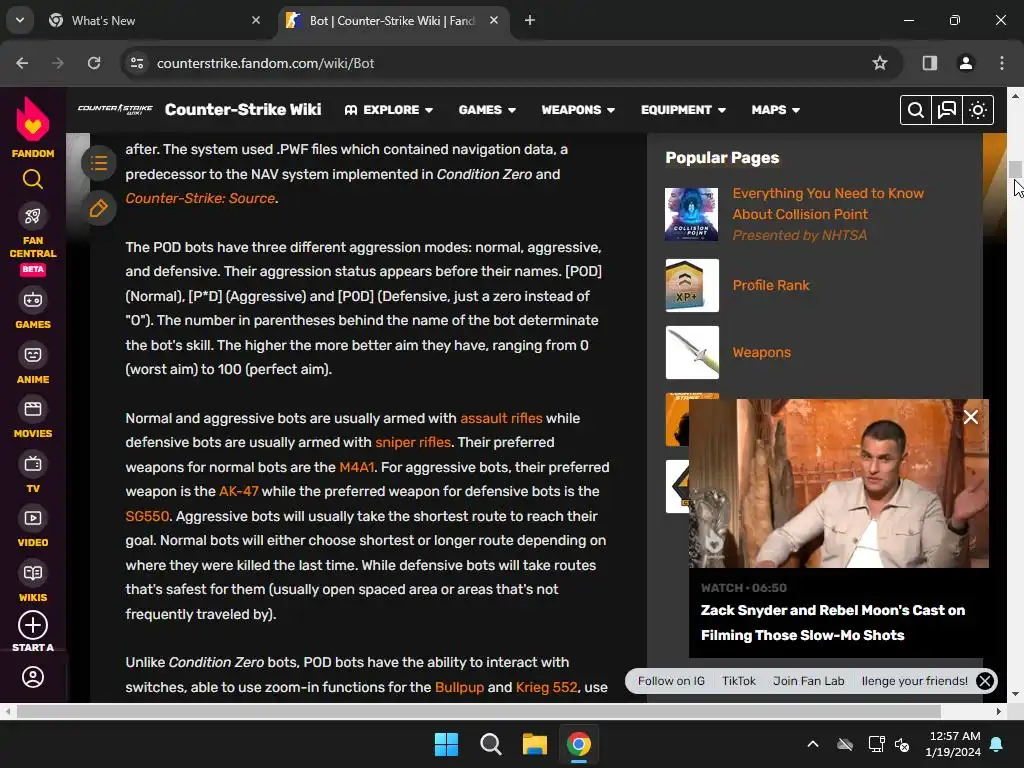Screen dimensions: 1024x768
Task: Click the Weapons knife thumbnail
Action: pyautogui.click(x=692, y=353)
